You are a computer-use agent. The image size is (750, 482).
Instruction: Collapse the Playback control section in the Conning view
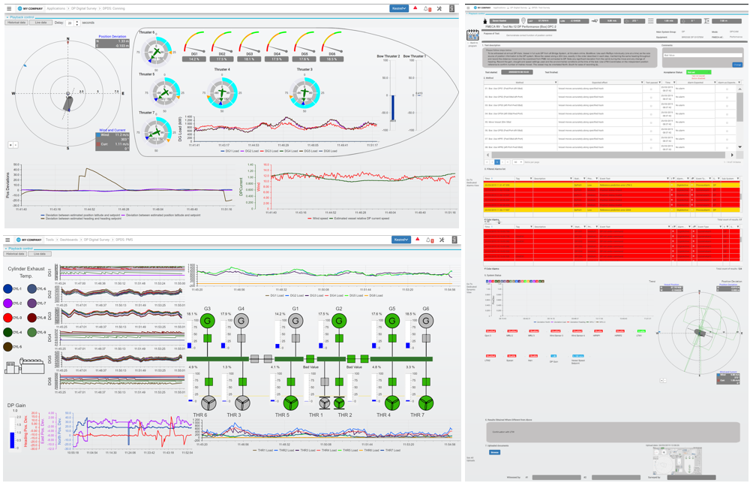(x=7, y=17)
